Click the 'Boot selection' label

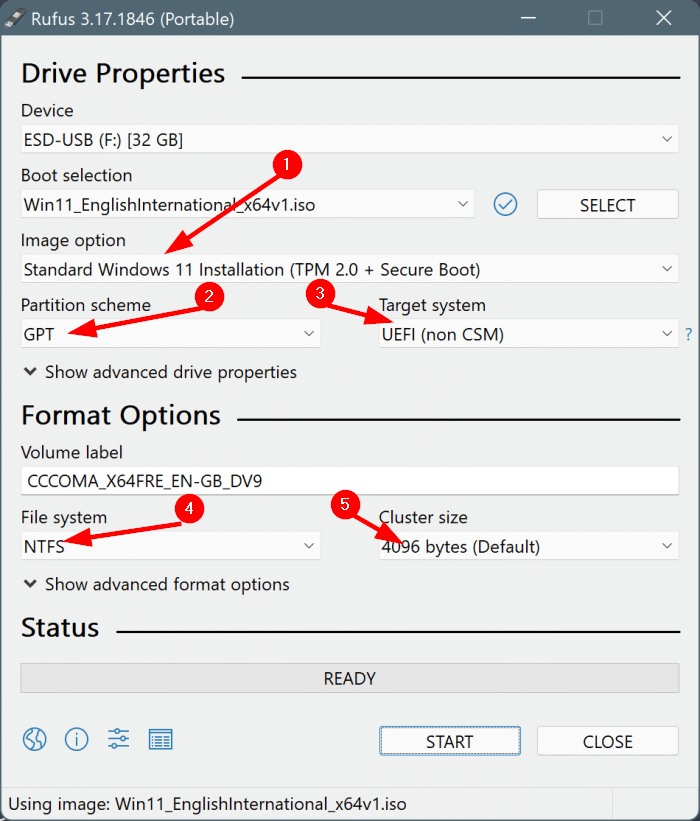coord(76,175)
